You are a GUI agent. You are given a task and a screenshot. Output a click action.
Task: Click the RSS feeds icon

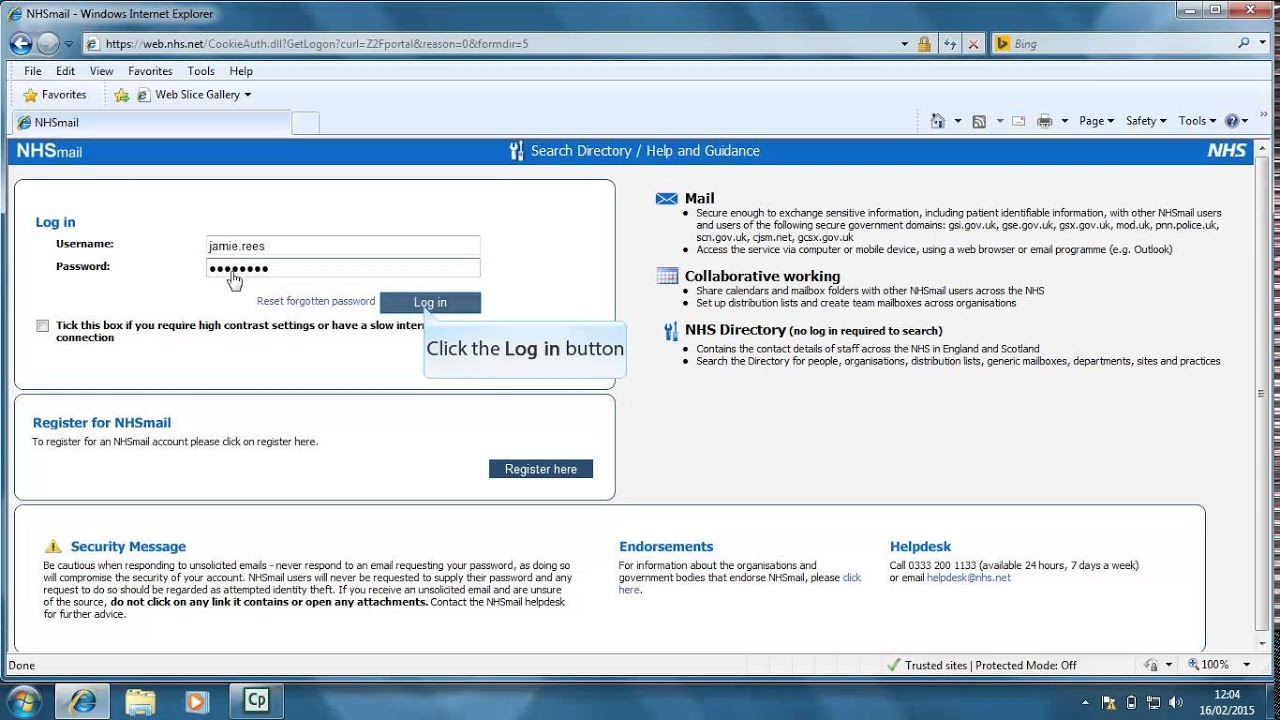(x=979, y=121)
